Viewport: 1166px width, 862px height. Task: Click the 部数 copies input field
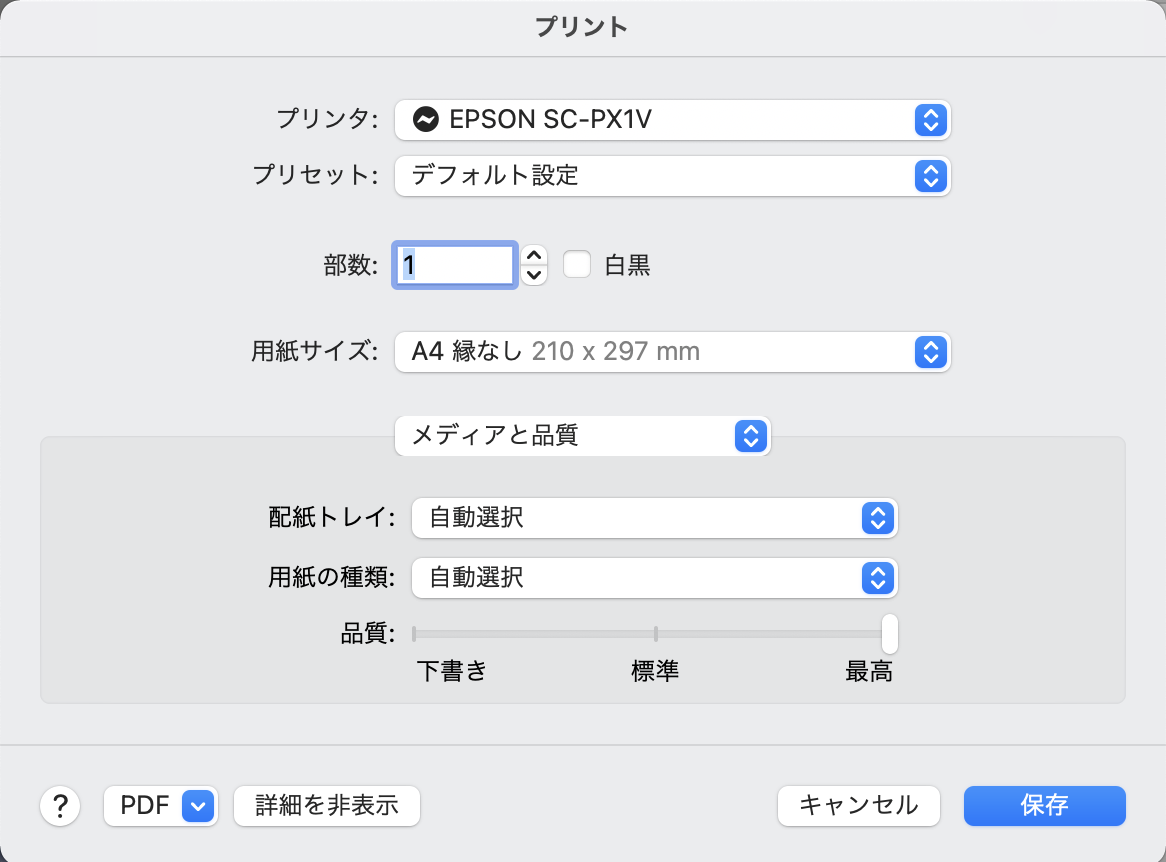(x=455, y=264)
